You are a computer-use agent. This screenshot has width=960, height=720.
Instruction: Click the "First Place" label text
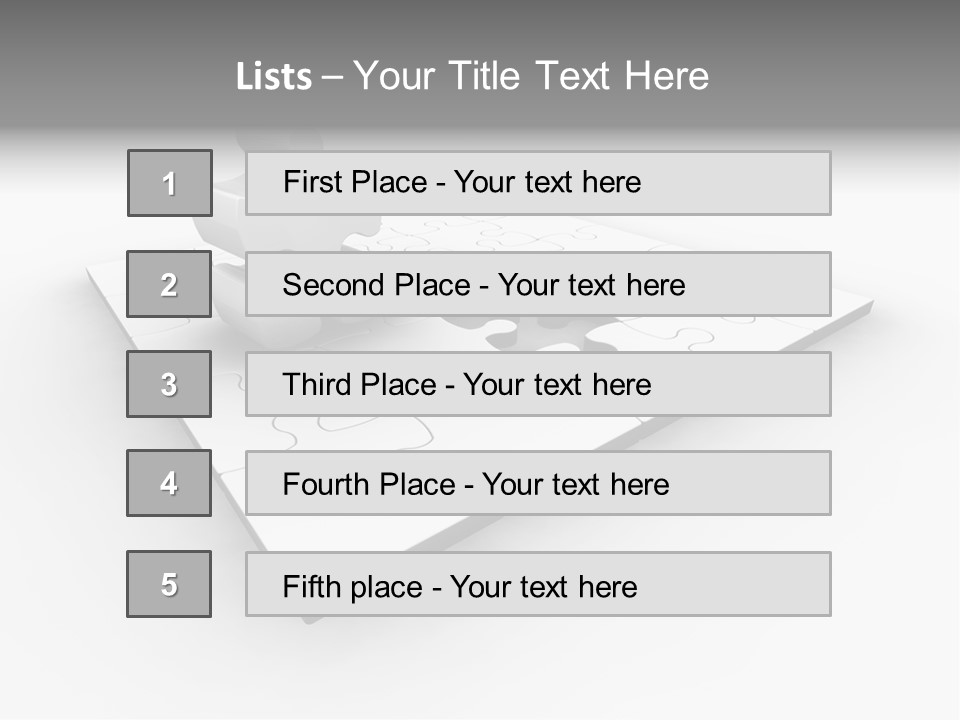[354, 182]
